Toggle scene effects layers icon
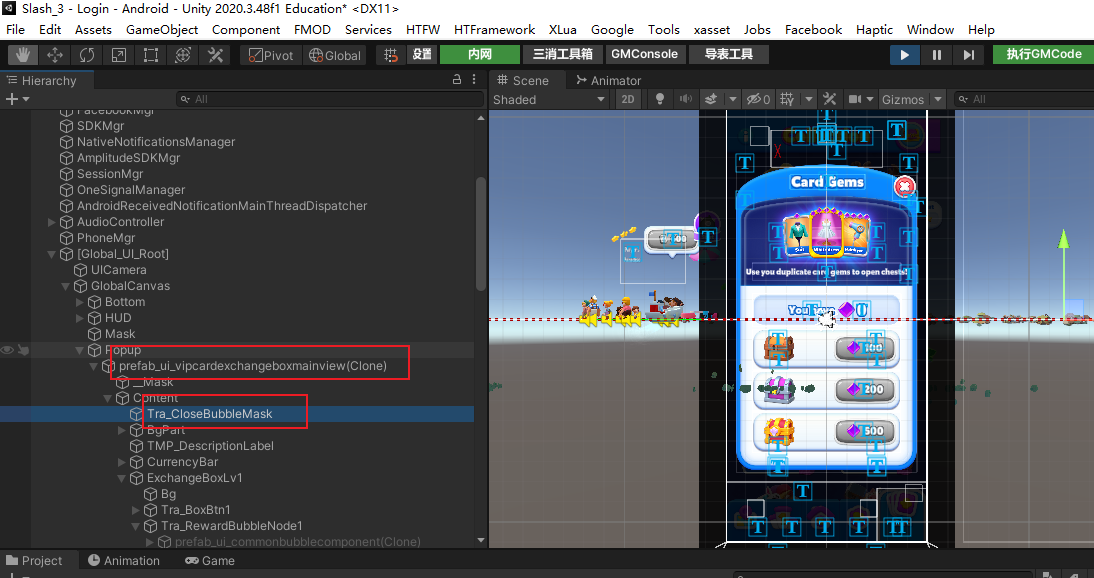Viewport: 1094px width, 578px height. [x=711, y=99]
